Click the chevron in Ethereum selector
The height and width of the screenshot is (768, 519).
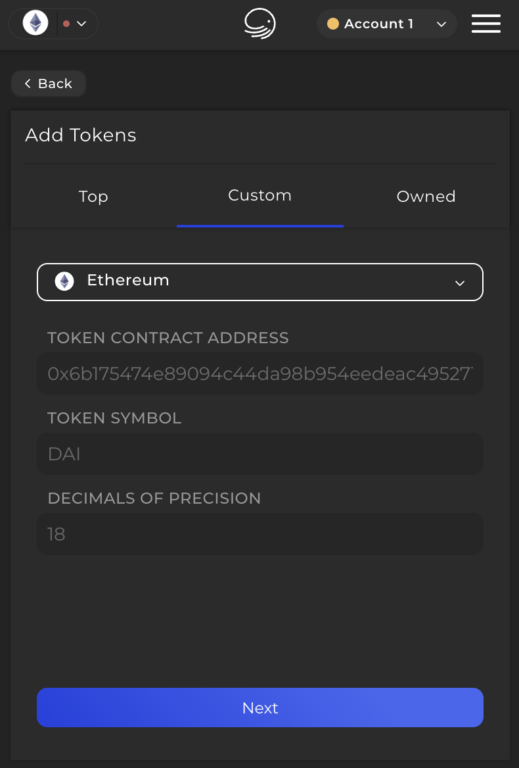[x=460, y=283]
